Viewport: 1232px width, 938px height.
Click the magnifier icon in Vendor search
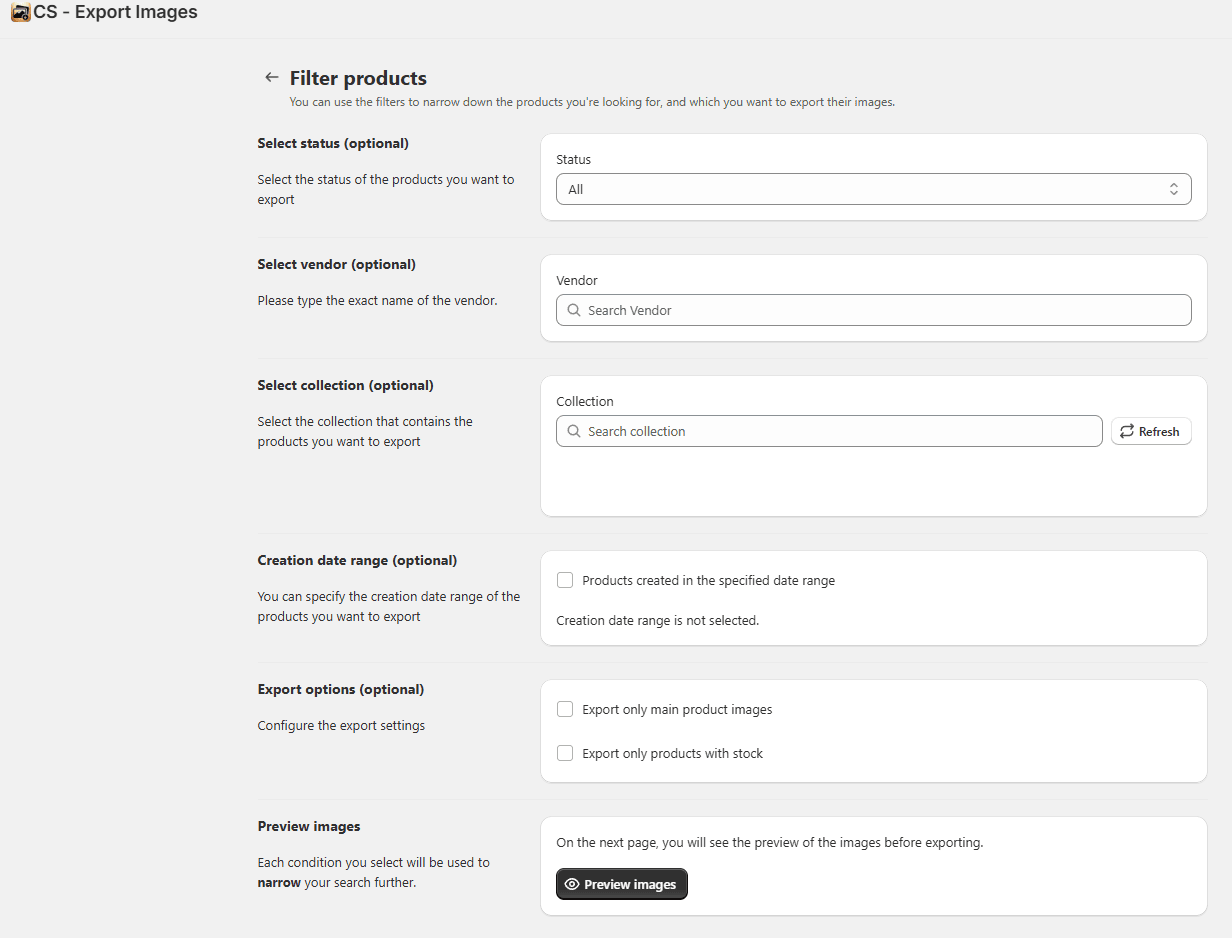(574, 310)
